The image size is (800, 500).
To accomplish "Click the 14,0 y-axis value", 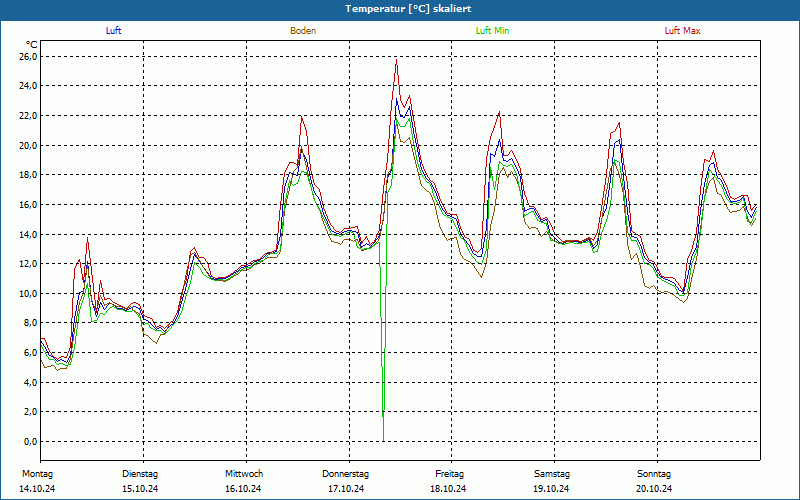I will (28, 234).
